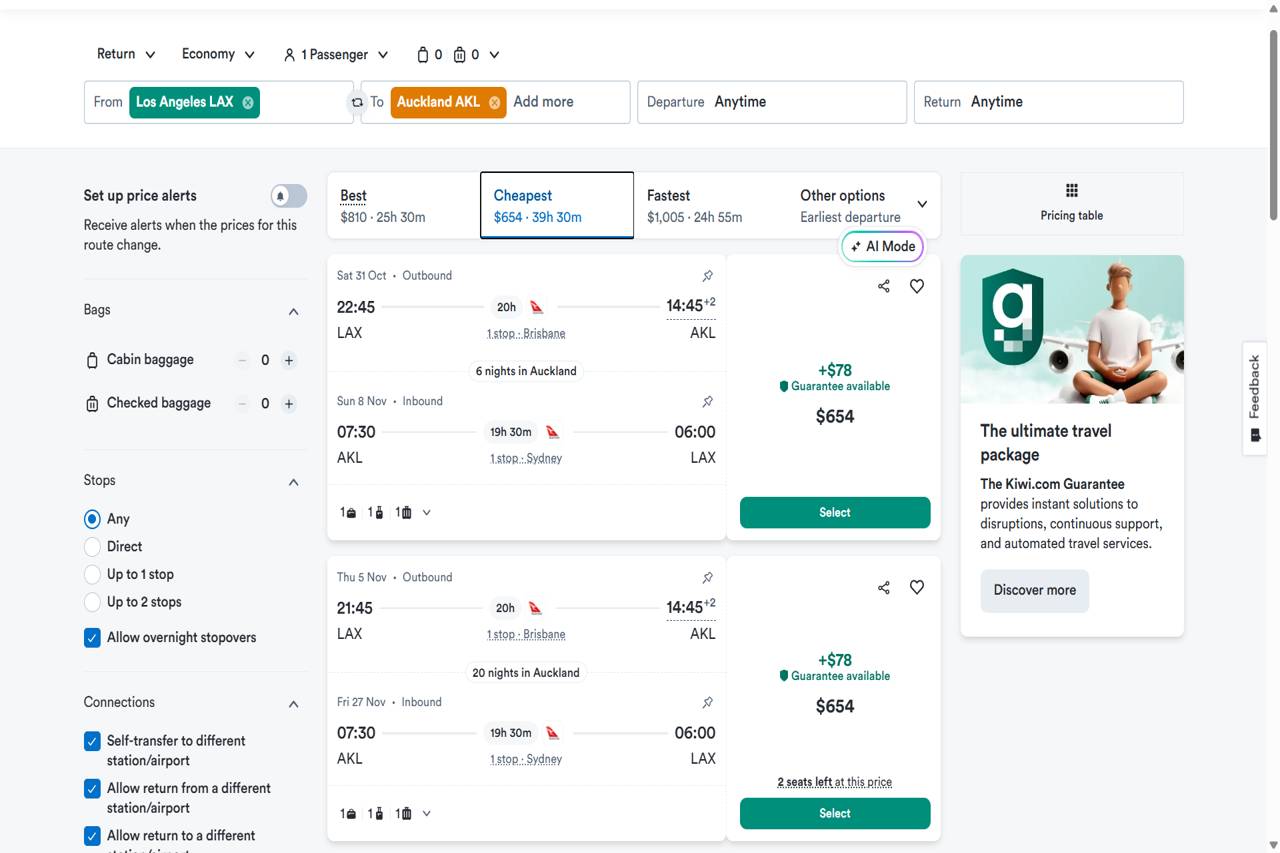This screenshot has width=1280, height=853.
Task: Uncheck Allow return from a different station/airport
Action: 92,789
